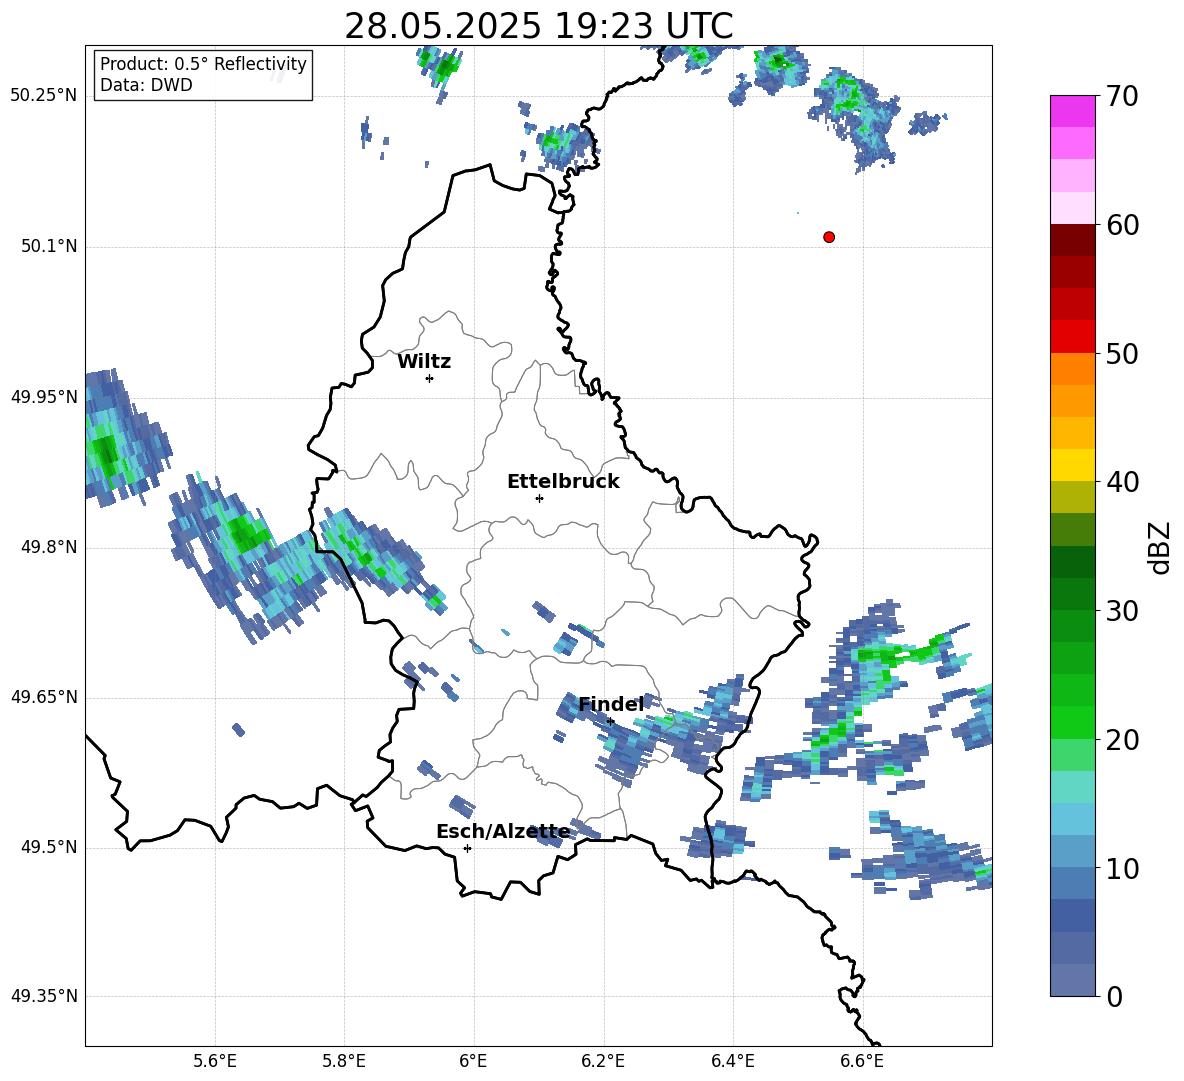Click the 49.35°N latitude label
The height and width of the screenshot is (1081, 1184).
click(44, 996)
